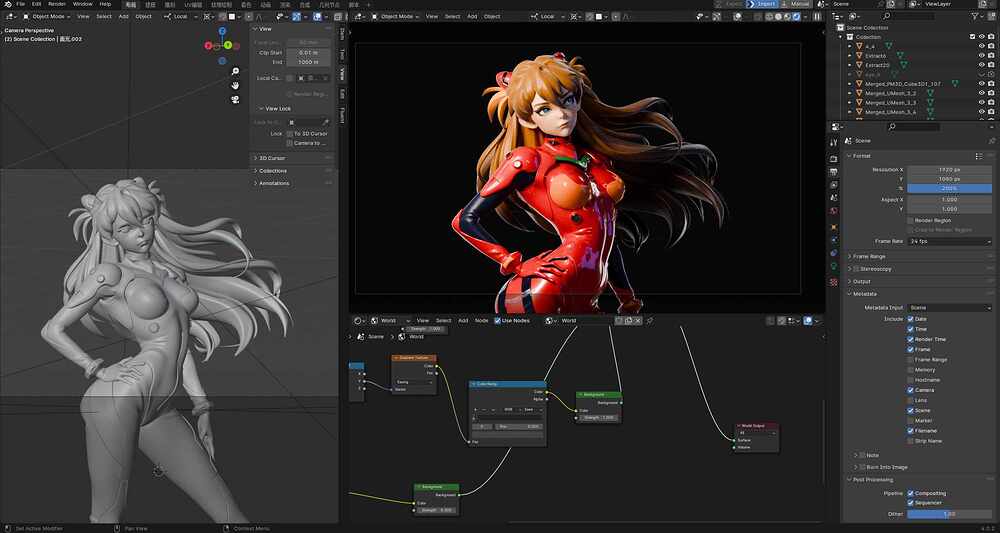Expand the Collections panel in sidebar

click(272, 171)
